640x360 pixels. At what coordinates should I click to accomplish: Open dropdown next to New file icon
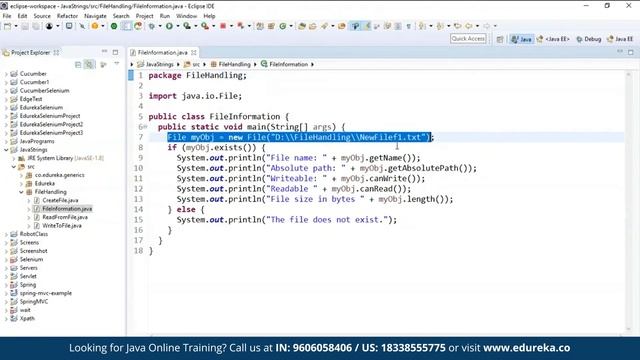coord(16,26)
